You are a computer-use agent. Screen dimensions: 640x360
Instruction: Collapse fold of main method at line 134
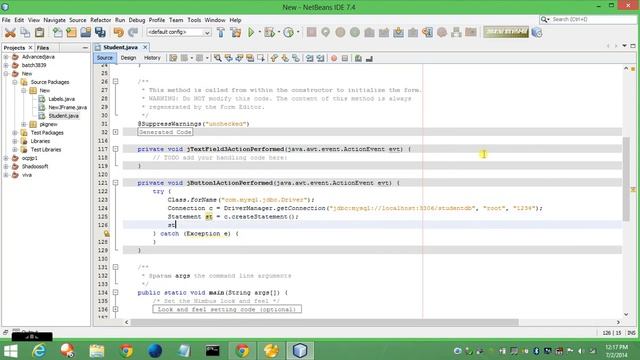tap(116, 293)
